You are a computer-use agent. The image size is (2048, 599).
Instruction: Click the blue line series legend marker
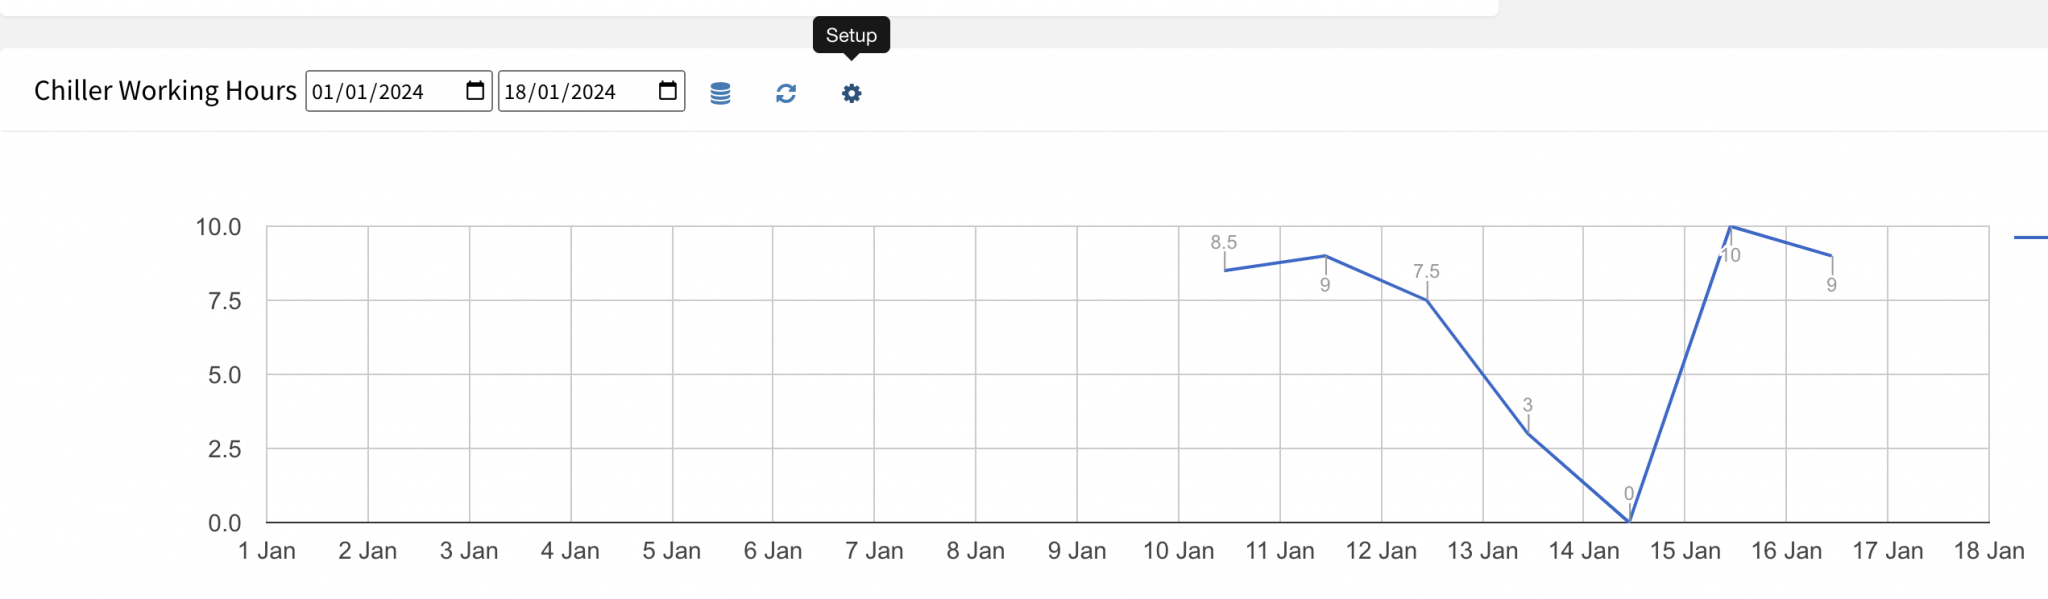point(2035,238)
